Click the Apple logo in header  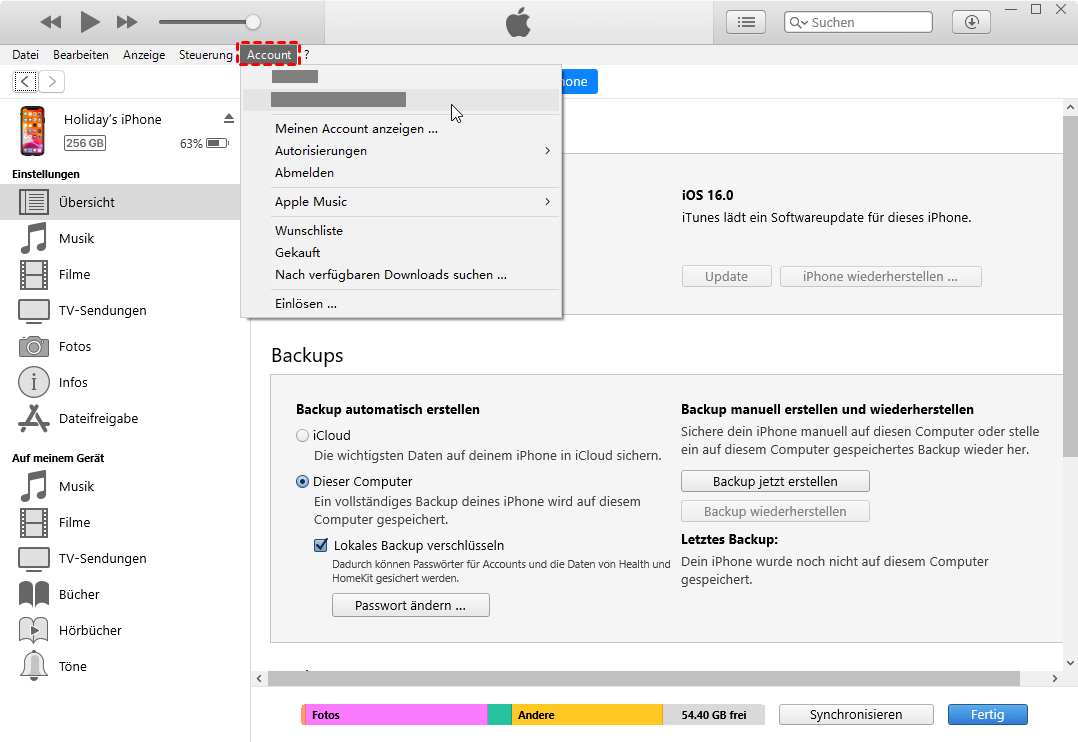pos(518,23)
